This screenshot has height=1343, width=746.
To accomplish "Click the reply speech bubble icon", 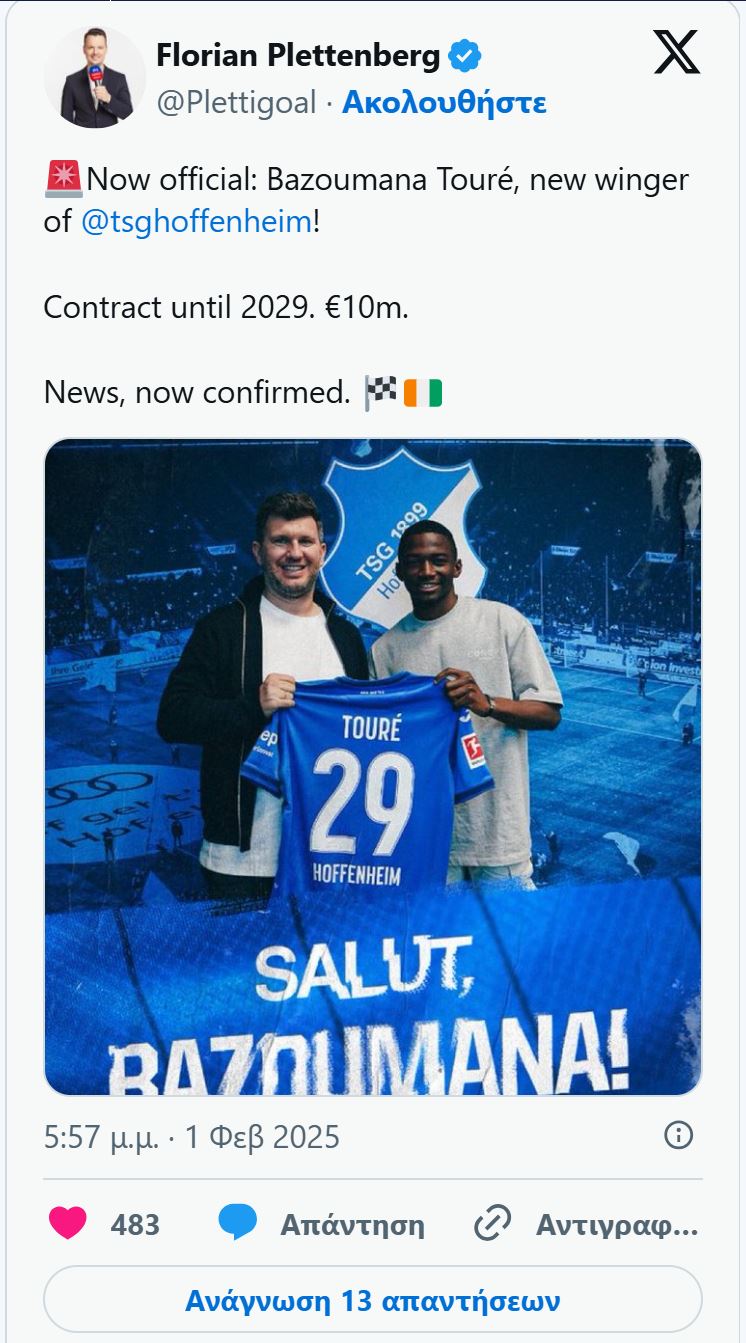I will 238,1224.
